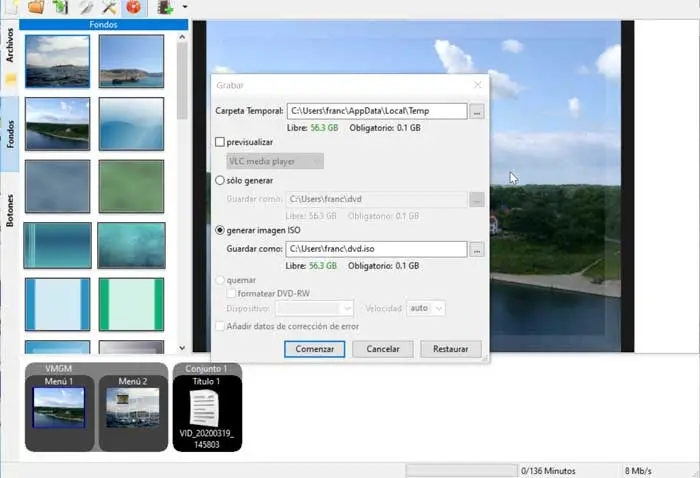Open the Velocidad auto speed dropdown
This screenshot has height=478, width=700.
pyautogui.click(x=425, y=308)
